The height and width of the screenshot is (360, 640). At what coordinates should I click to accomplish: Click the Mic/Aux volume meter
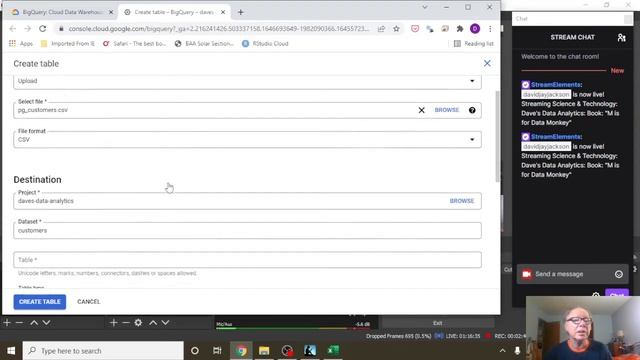click(x=293, y=327)
